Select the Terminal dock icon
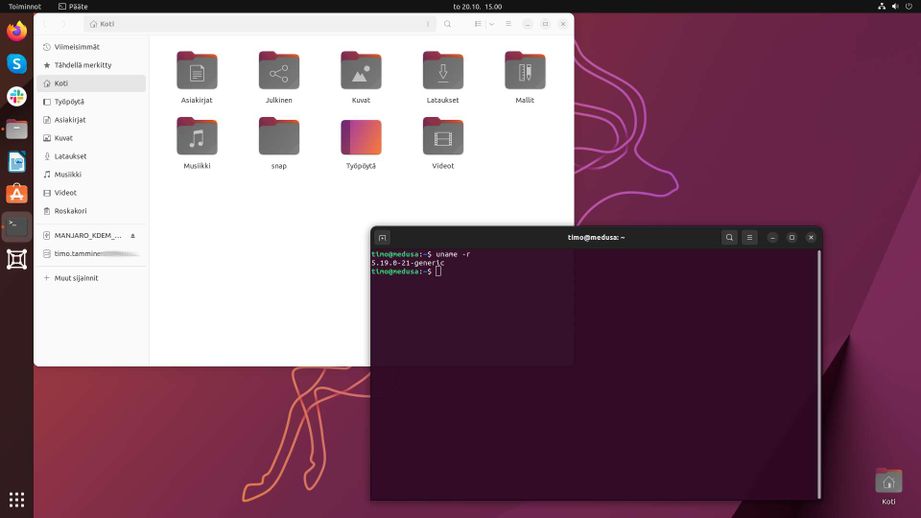This screenshot has height=518, width=921. pos(16,227)
